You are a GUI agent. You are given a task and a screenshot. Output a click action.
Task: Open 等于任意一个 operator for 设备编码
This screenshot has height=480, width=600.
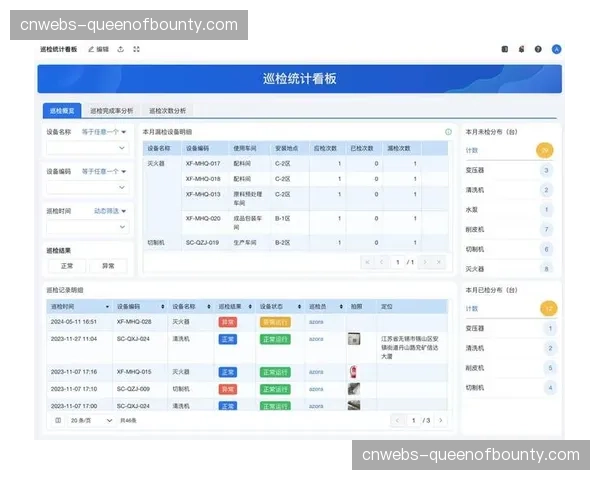point(104,171)
